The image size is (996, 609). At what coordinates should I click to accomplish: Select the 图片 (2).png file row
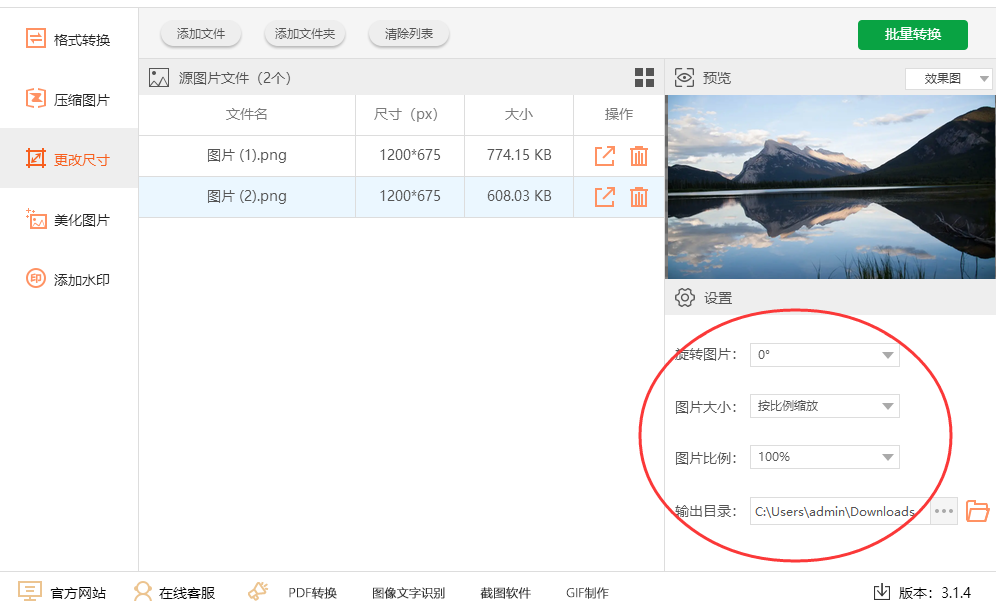pyautogui.click(x=401, y=197)
